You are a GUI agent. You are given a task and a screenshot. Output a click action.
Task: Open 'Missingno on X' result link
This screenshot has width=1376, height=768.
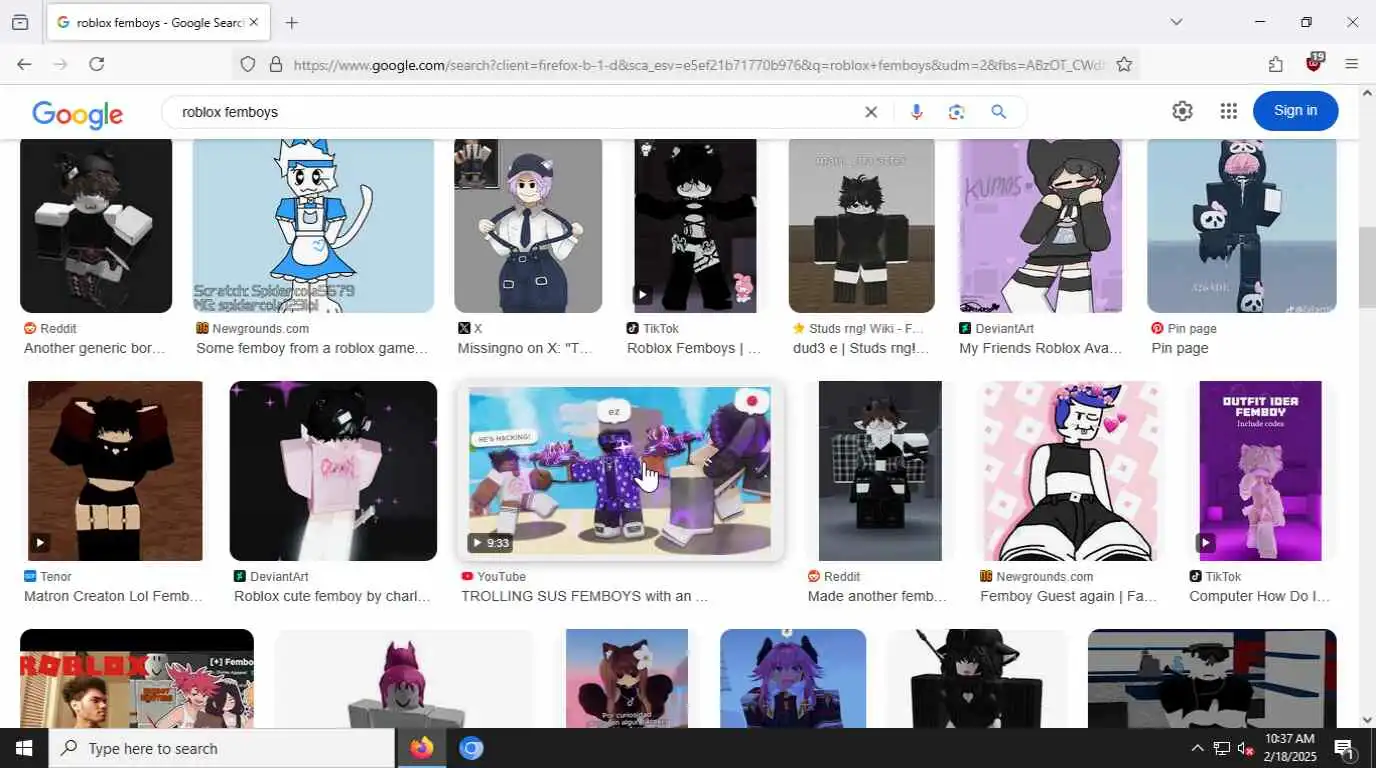click(x=525, y=348)
